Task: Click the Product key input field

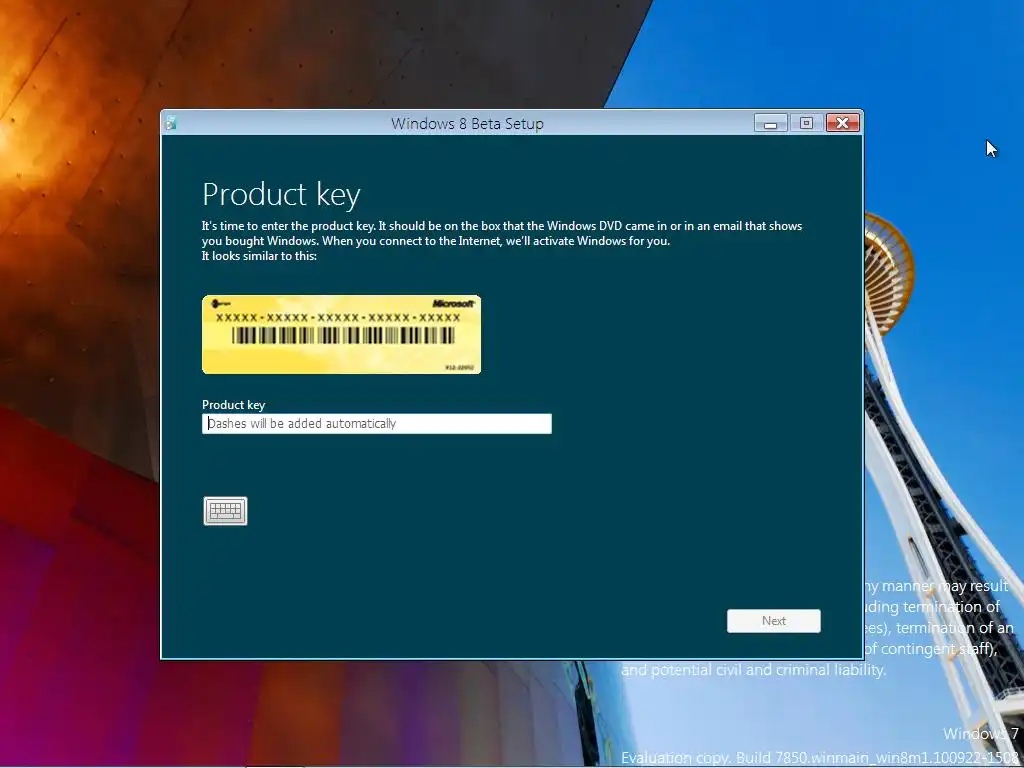Action: (x=377, y=423)
